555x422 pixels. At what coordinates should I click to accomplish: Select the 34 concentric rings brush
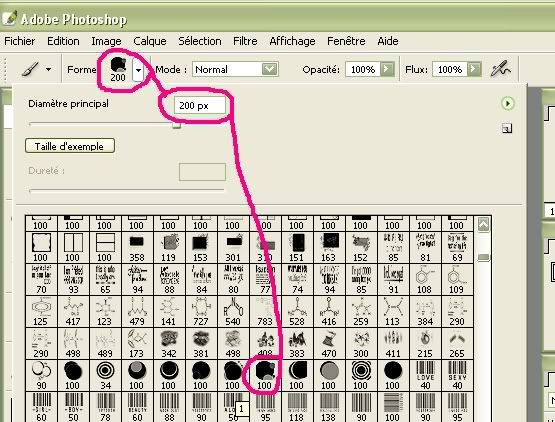pyautogui.click(x=105, y=375)
